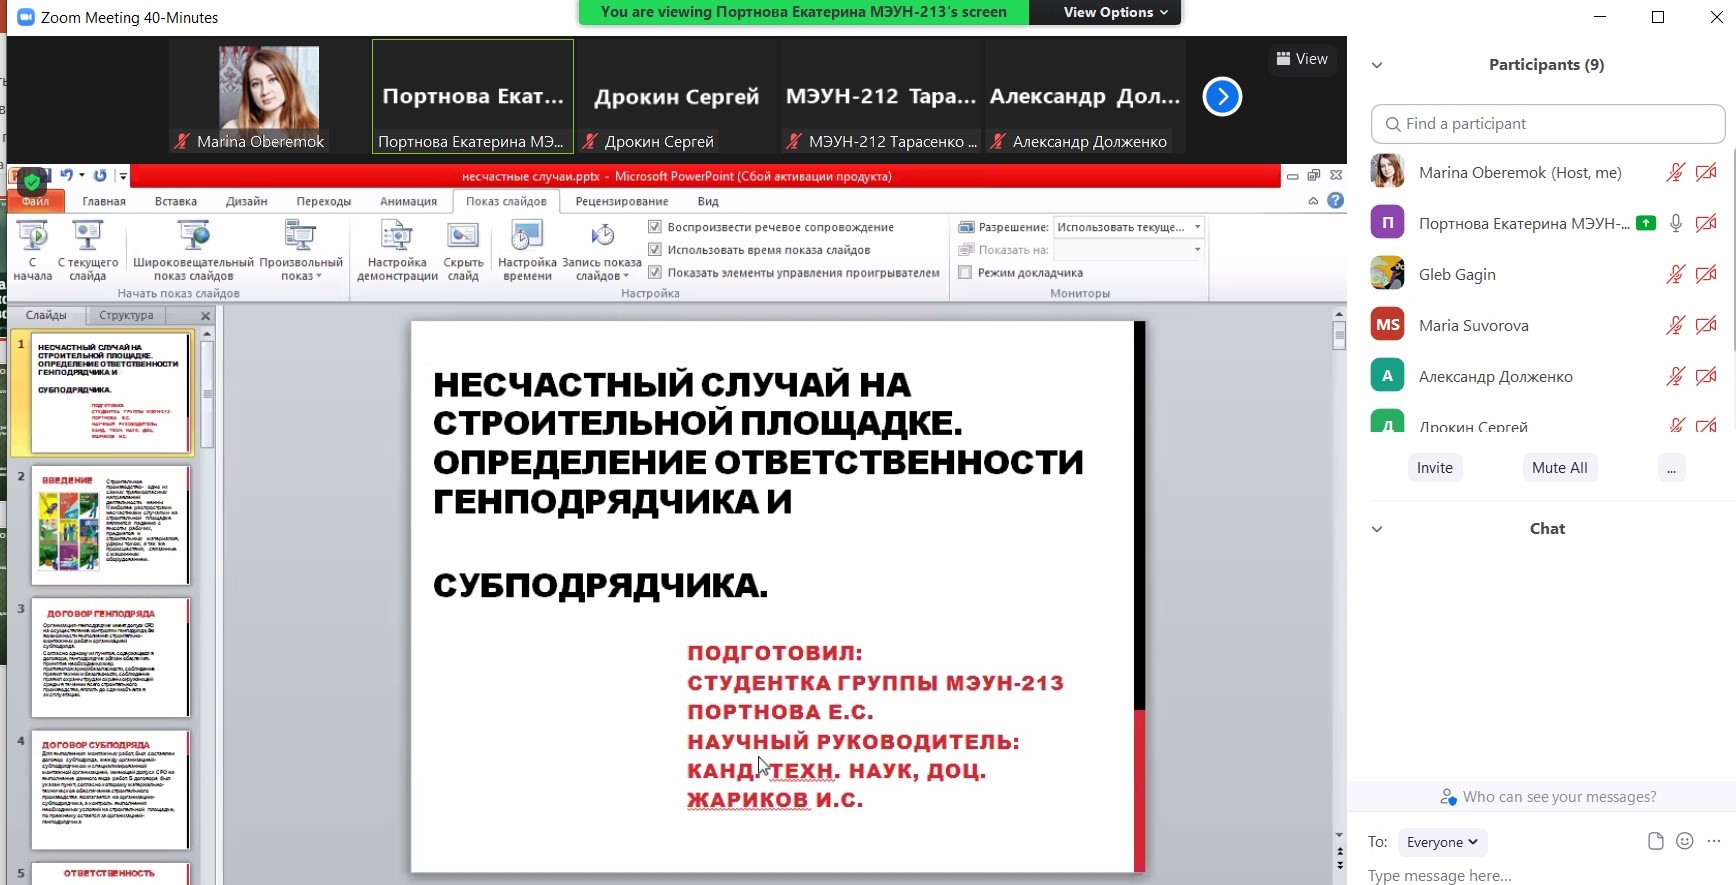The height and width of the screenshot is (885, 1736).
Task: Toggle 'Использовать время показа слайдов' checkbox
Action: click(655, 250)
